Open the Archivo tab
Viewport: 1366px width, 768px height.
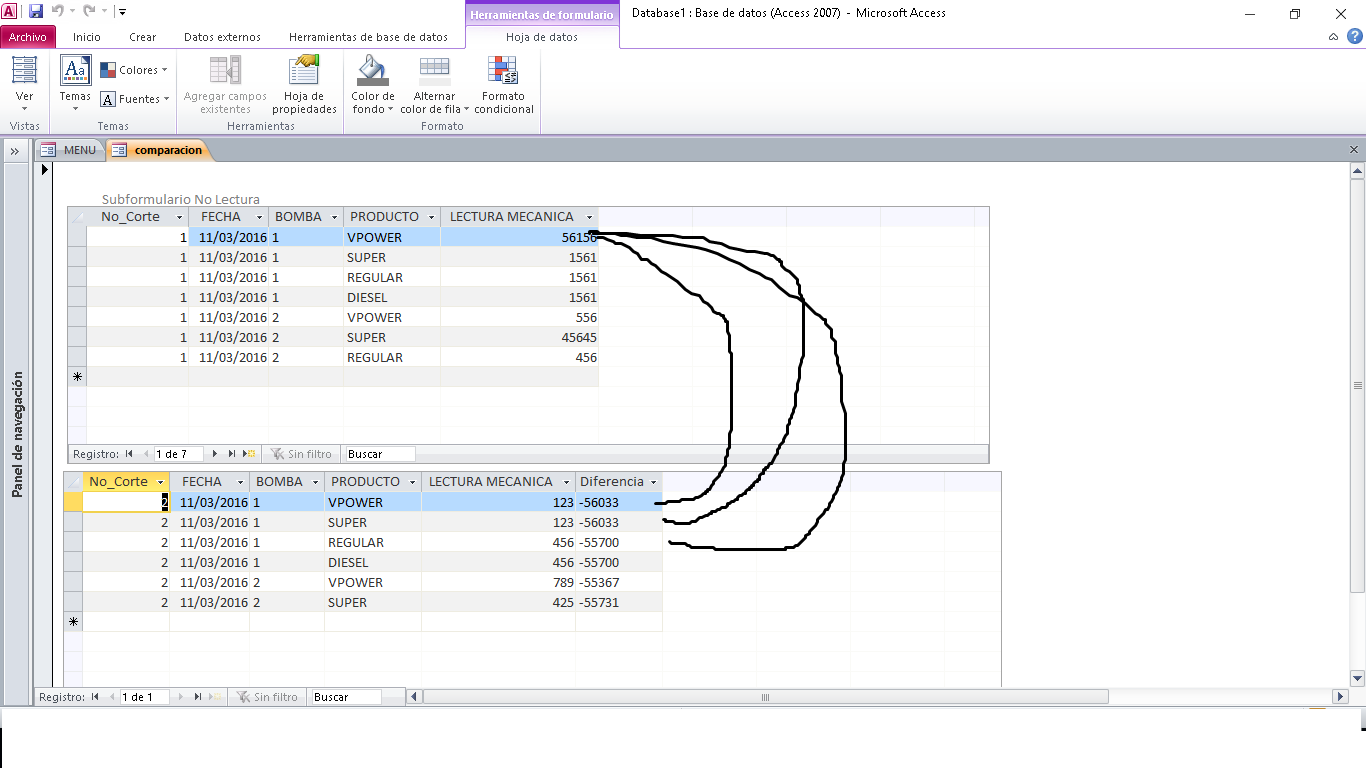28,37
